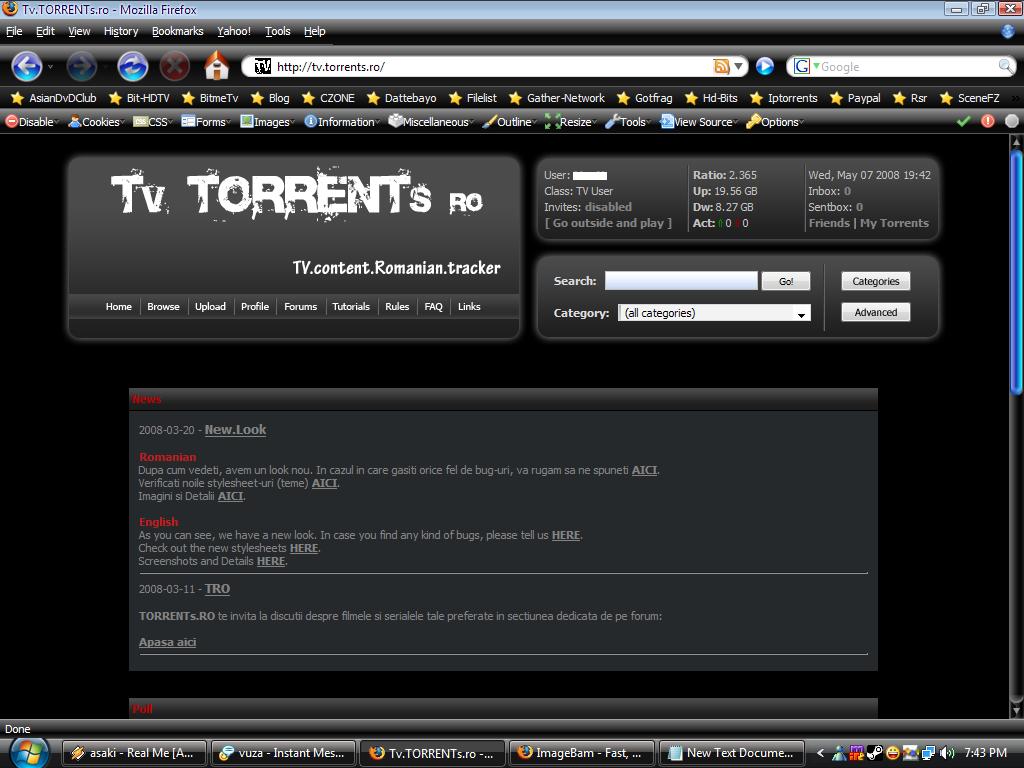The image size is (1024, 768).
Task: Open the Forms developer toolbar menu
Action: tap(206, 122)
